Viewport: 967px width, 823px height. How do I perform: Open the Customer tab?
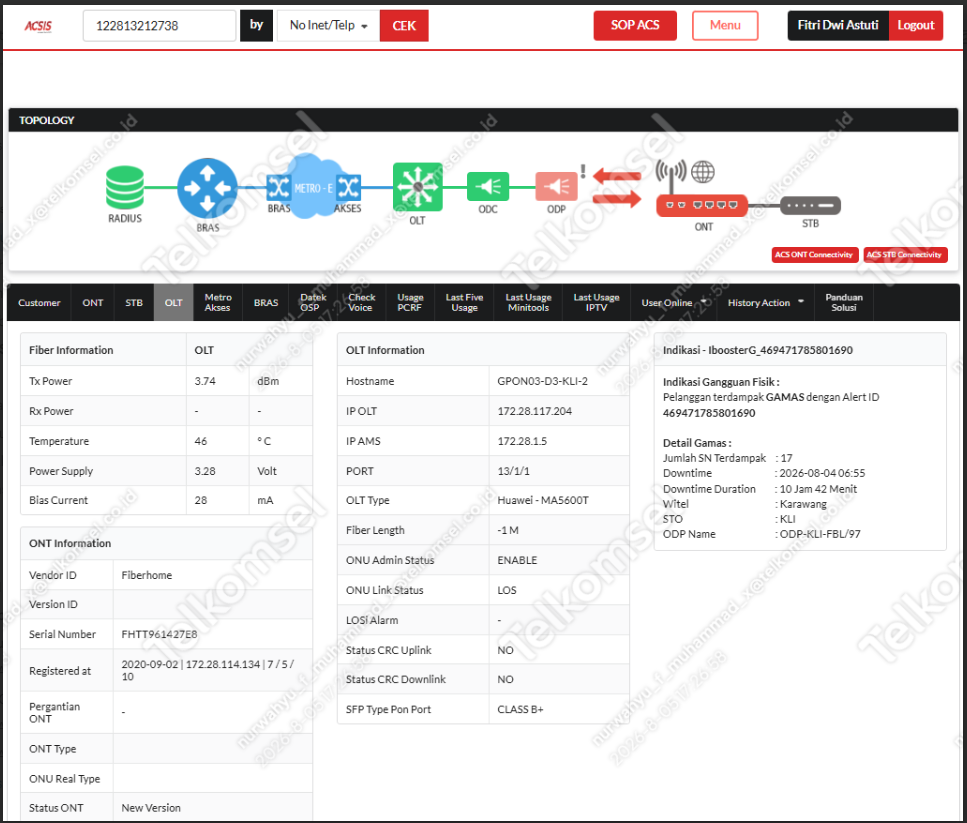39,303
